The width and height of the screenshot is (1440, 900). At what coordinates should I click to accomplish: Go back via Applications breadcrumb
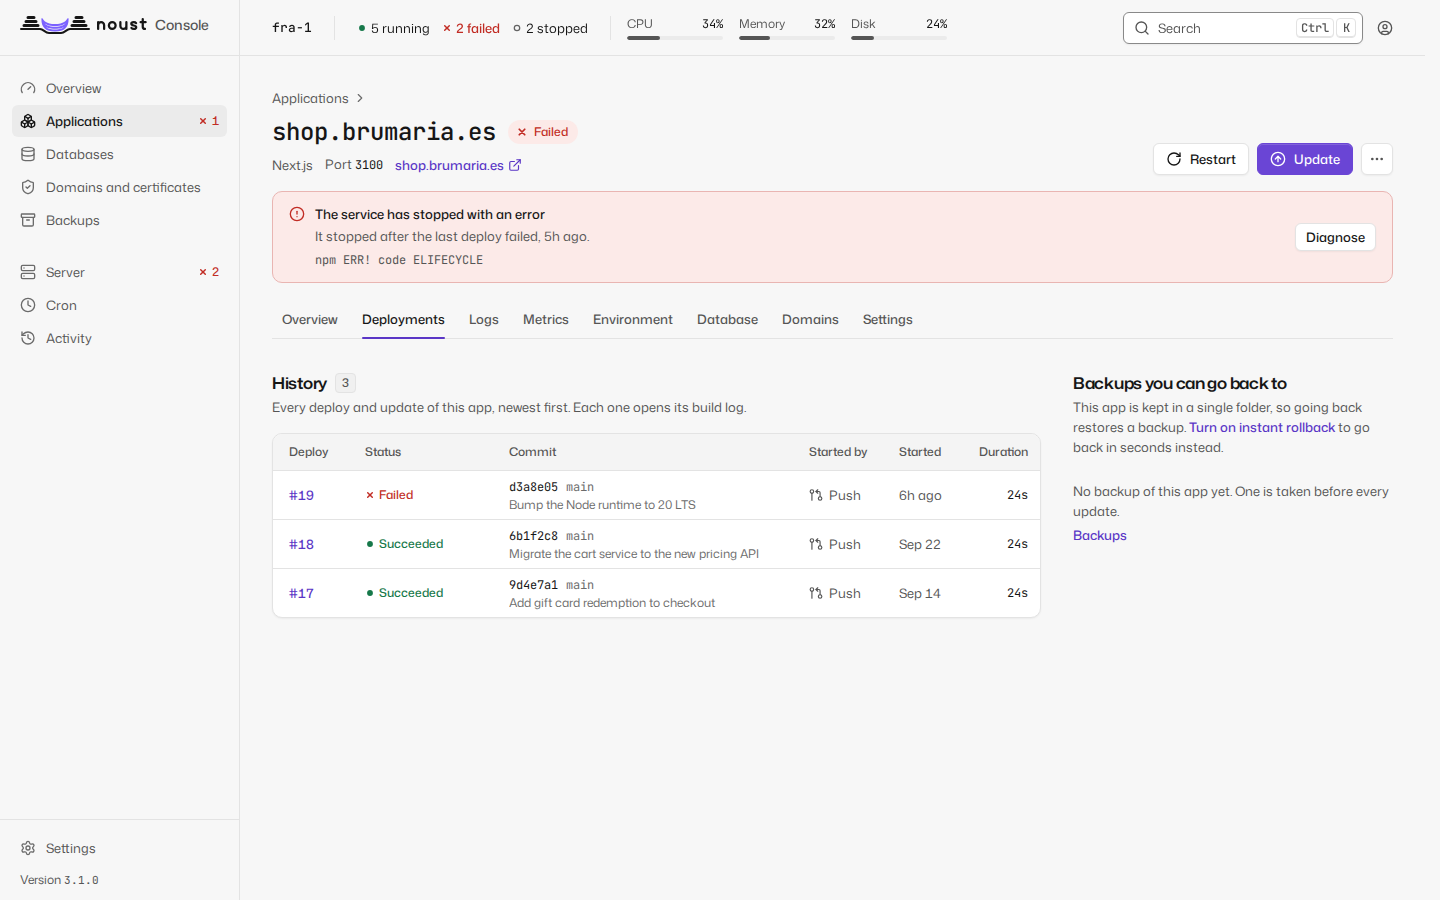pos(310,98)
